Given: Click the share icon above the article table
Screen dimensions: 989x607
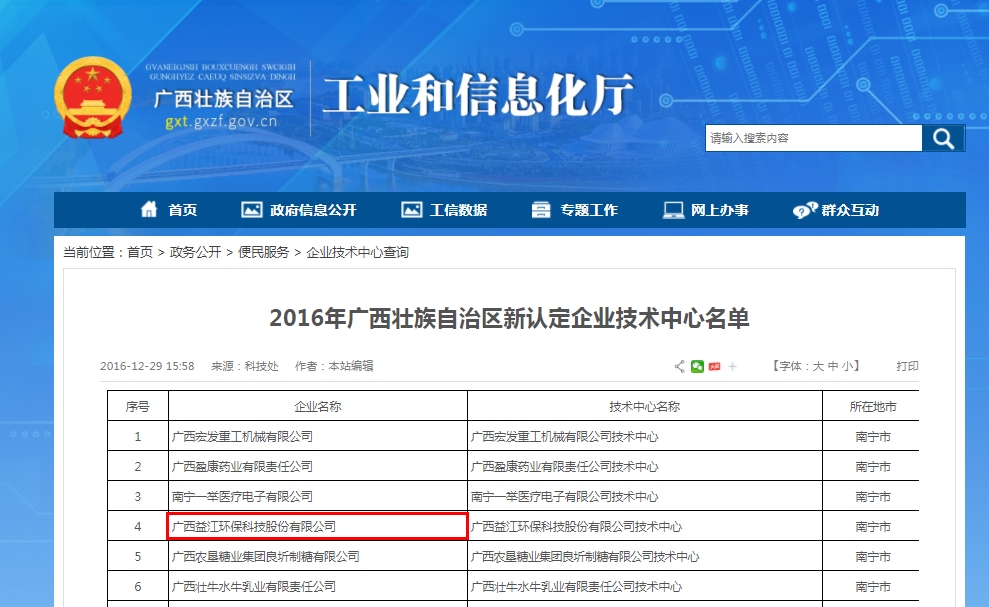Looking at the screenshot, I should (678, 366).
